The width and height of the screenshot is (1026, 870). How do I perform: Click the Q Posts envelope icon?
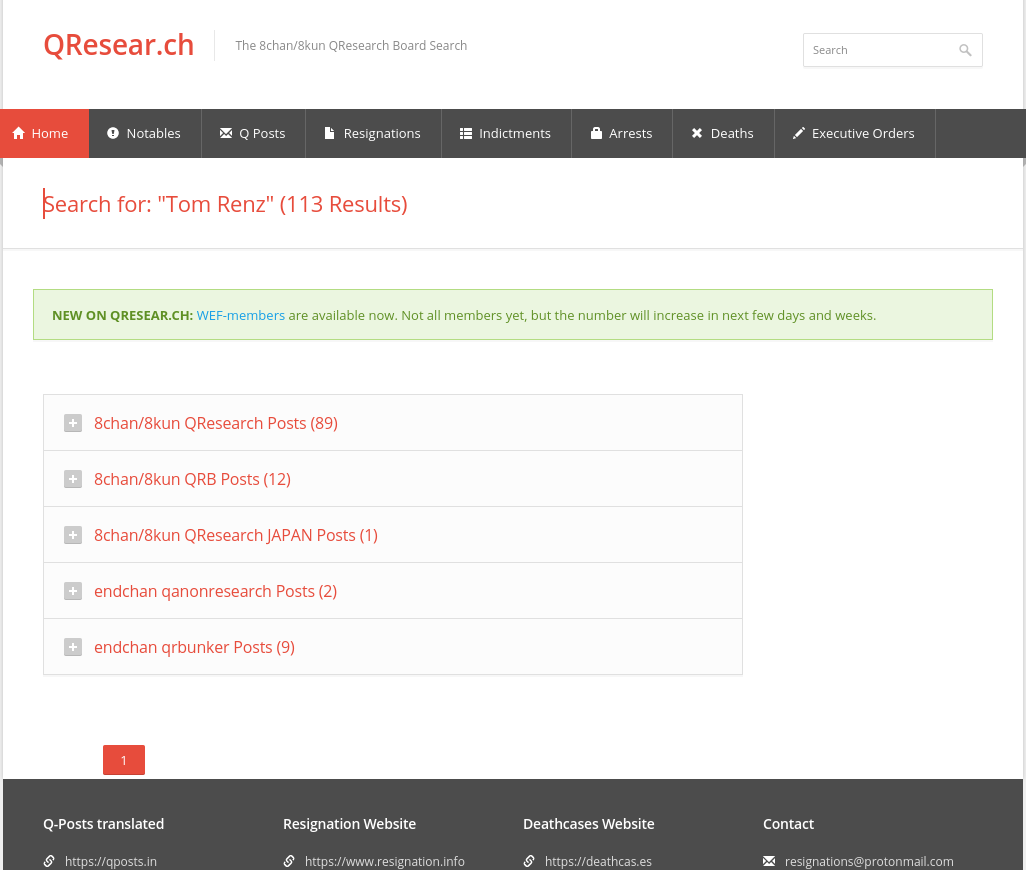pyautogui.click(x=226, y=133)
